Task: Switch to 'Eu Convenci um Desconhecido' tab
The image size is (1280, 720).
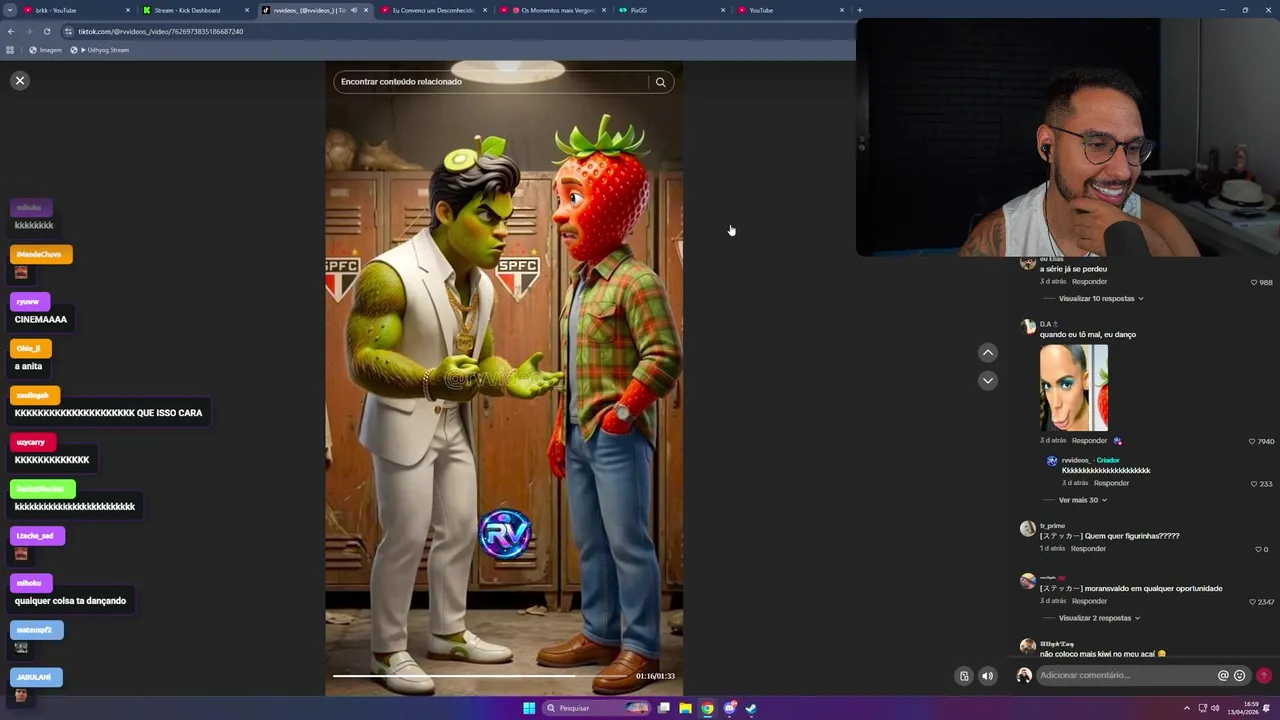Action: click(x=433, y=10)
